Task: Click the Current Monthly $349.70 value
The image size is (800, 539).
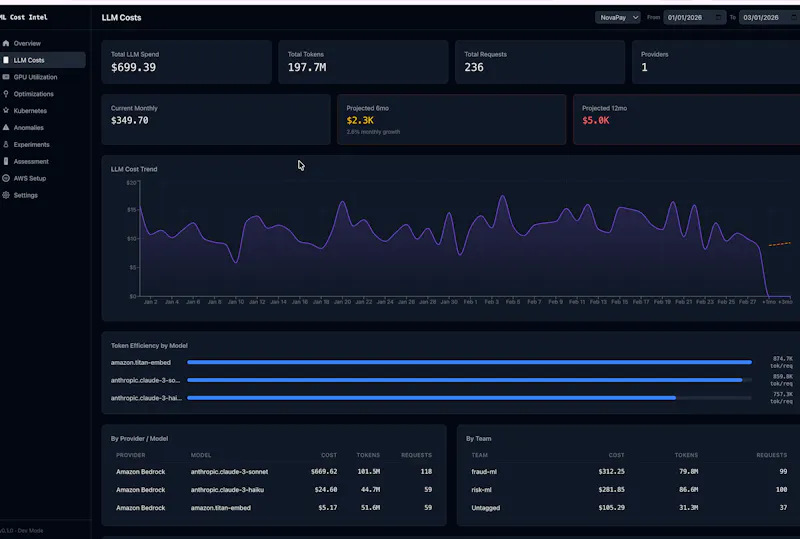Action: (x=130, y=120)
